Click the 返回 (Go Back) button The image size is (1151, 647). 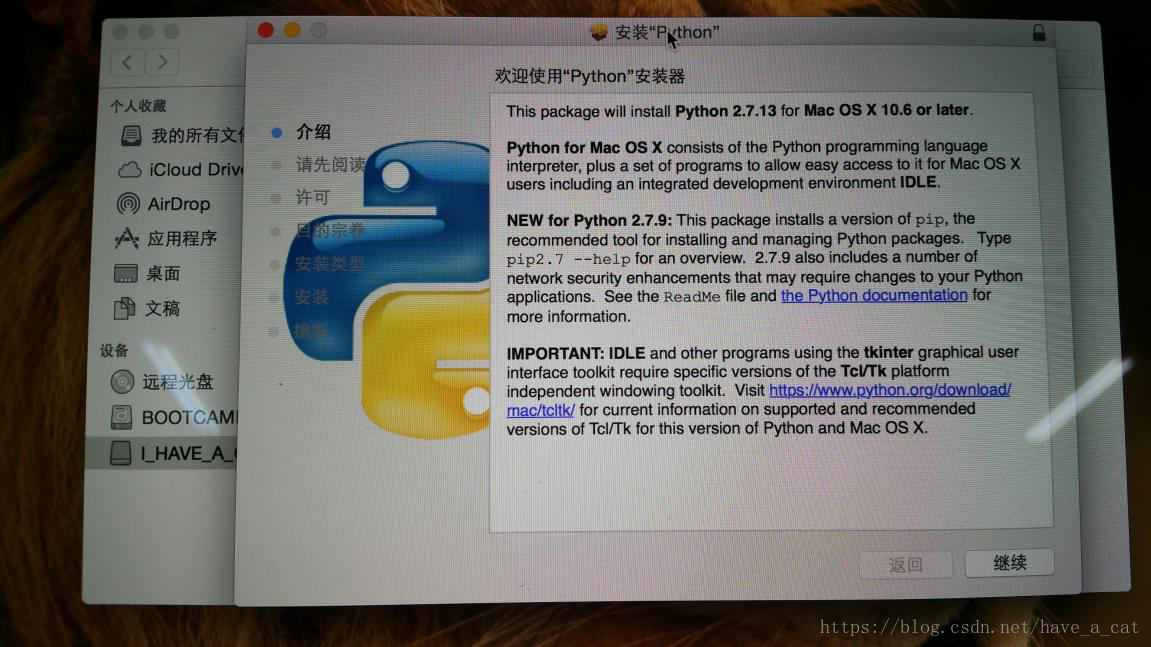(x=906, y=565)
